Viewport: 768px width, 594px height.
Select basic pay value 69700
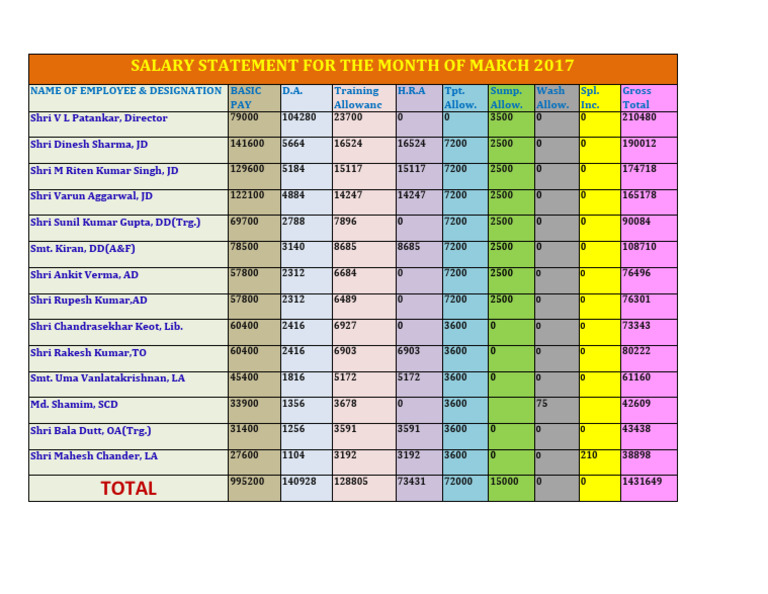244,221
